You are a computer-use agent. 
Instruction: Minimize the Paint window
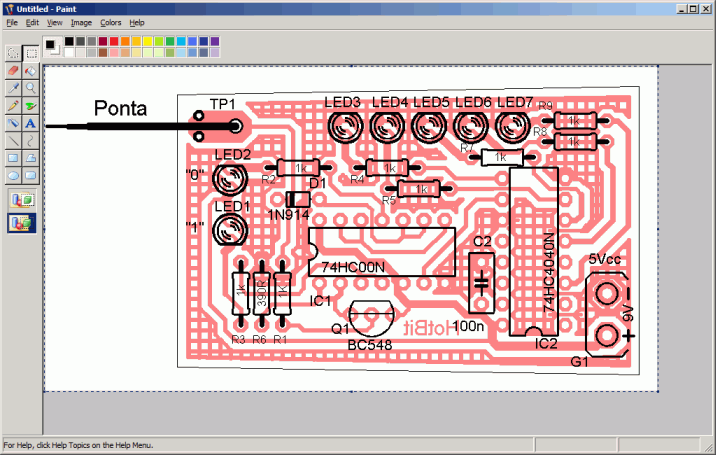click(x=682, y=9)
